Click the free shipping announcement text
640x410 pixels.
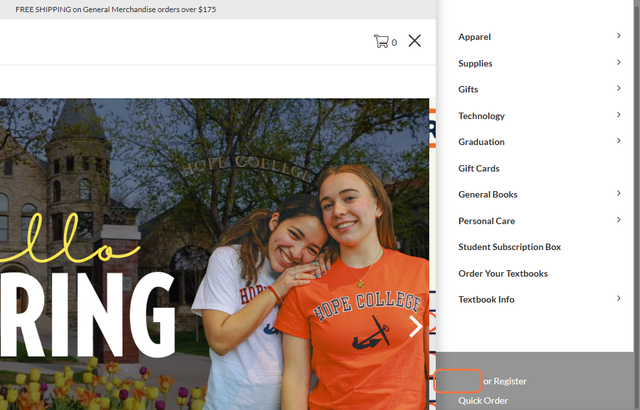(x=116, y=9)
